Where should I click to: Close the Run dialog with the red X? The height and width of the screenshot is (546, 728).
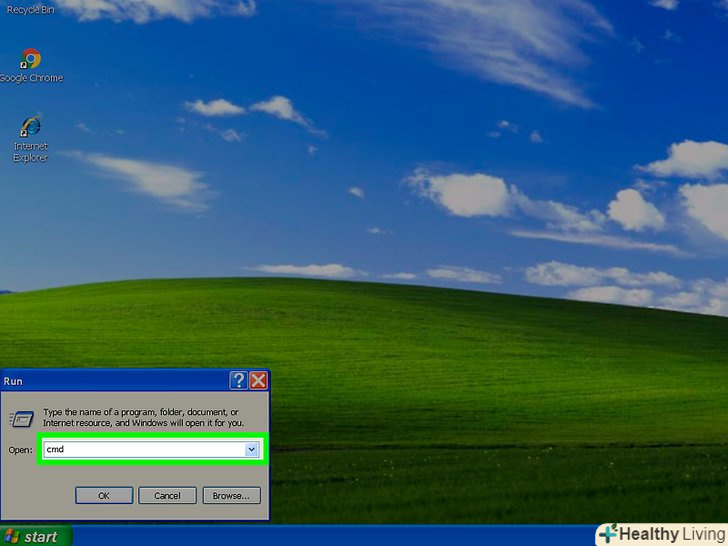(258, 381)
